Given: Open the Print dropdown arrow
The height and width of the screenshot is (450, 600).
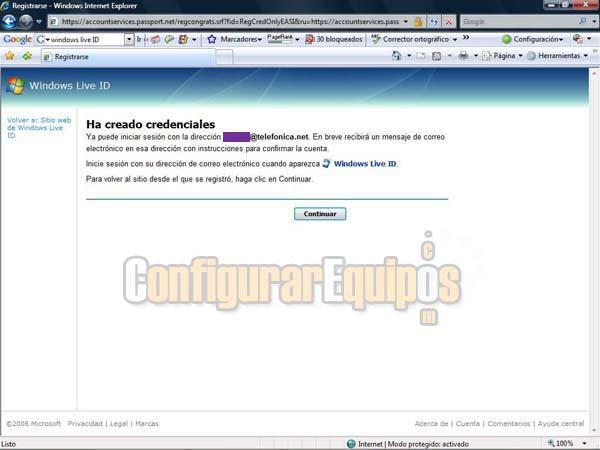Looking at the screenshot, I should click(476, 56).
